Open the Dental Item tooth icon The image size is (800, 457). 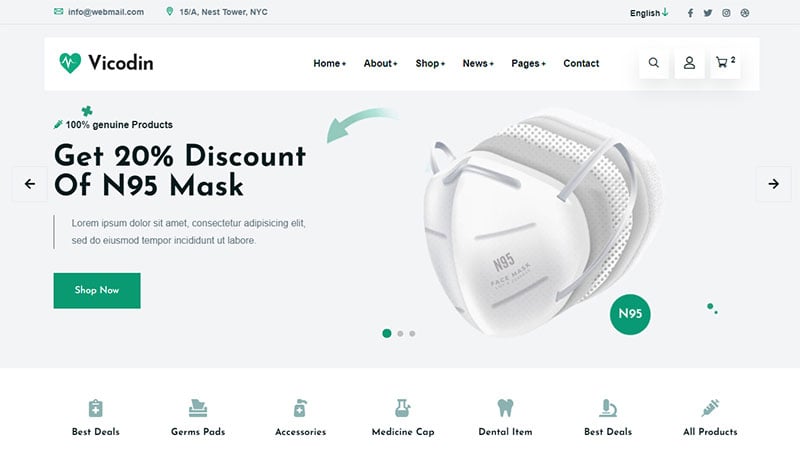pos(505,408)
